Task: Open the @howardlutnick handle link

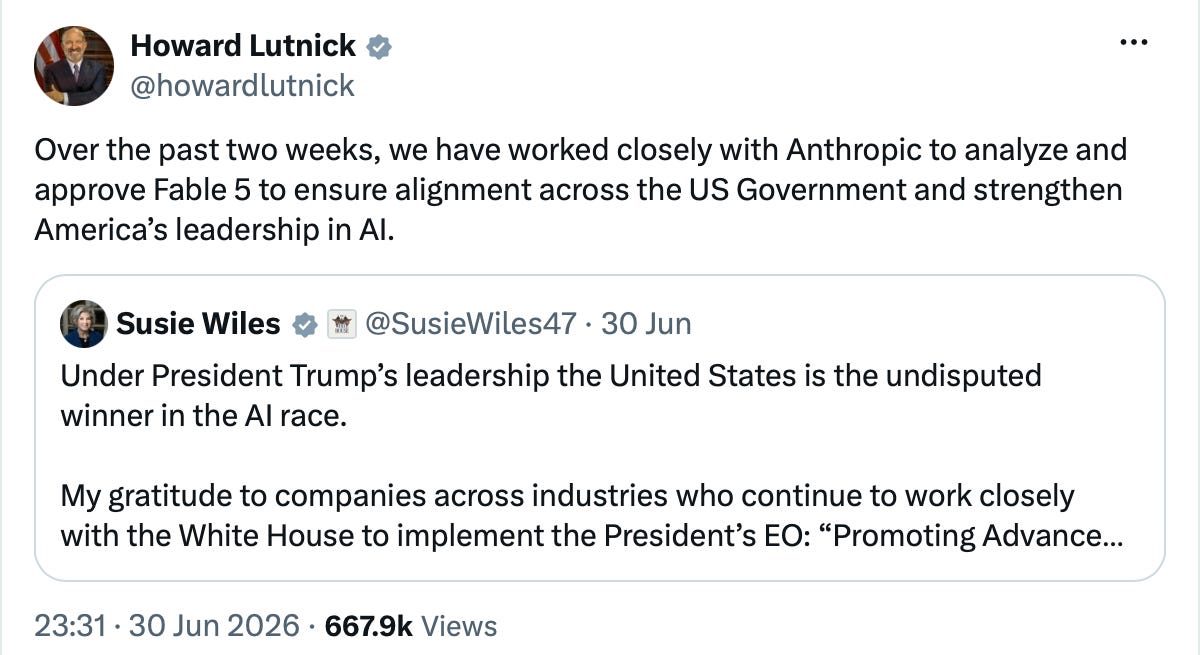Action: click(243, 86)
